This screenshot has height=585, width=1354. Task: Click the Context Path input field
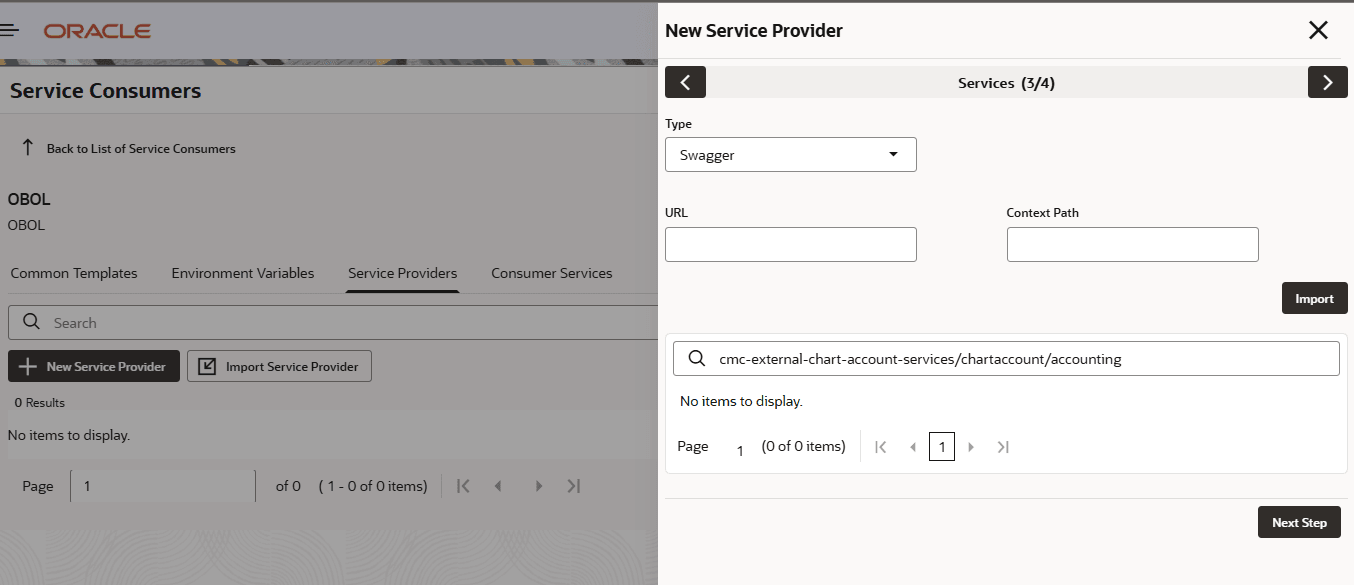(1132, 244)
